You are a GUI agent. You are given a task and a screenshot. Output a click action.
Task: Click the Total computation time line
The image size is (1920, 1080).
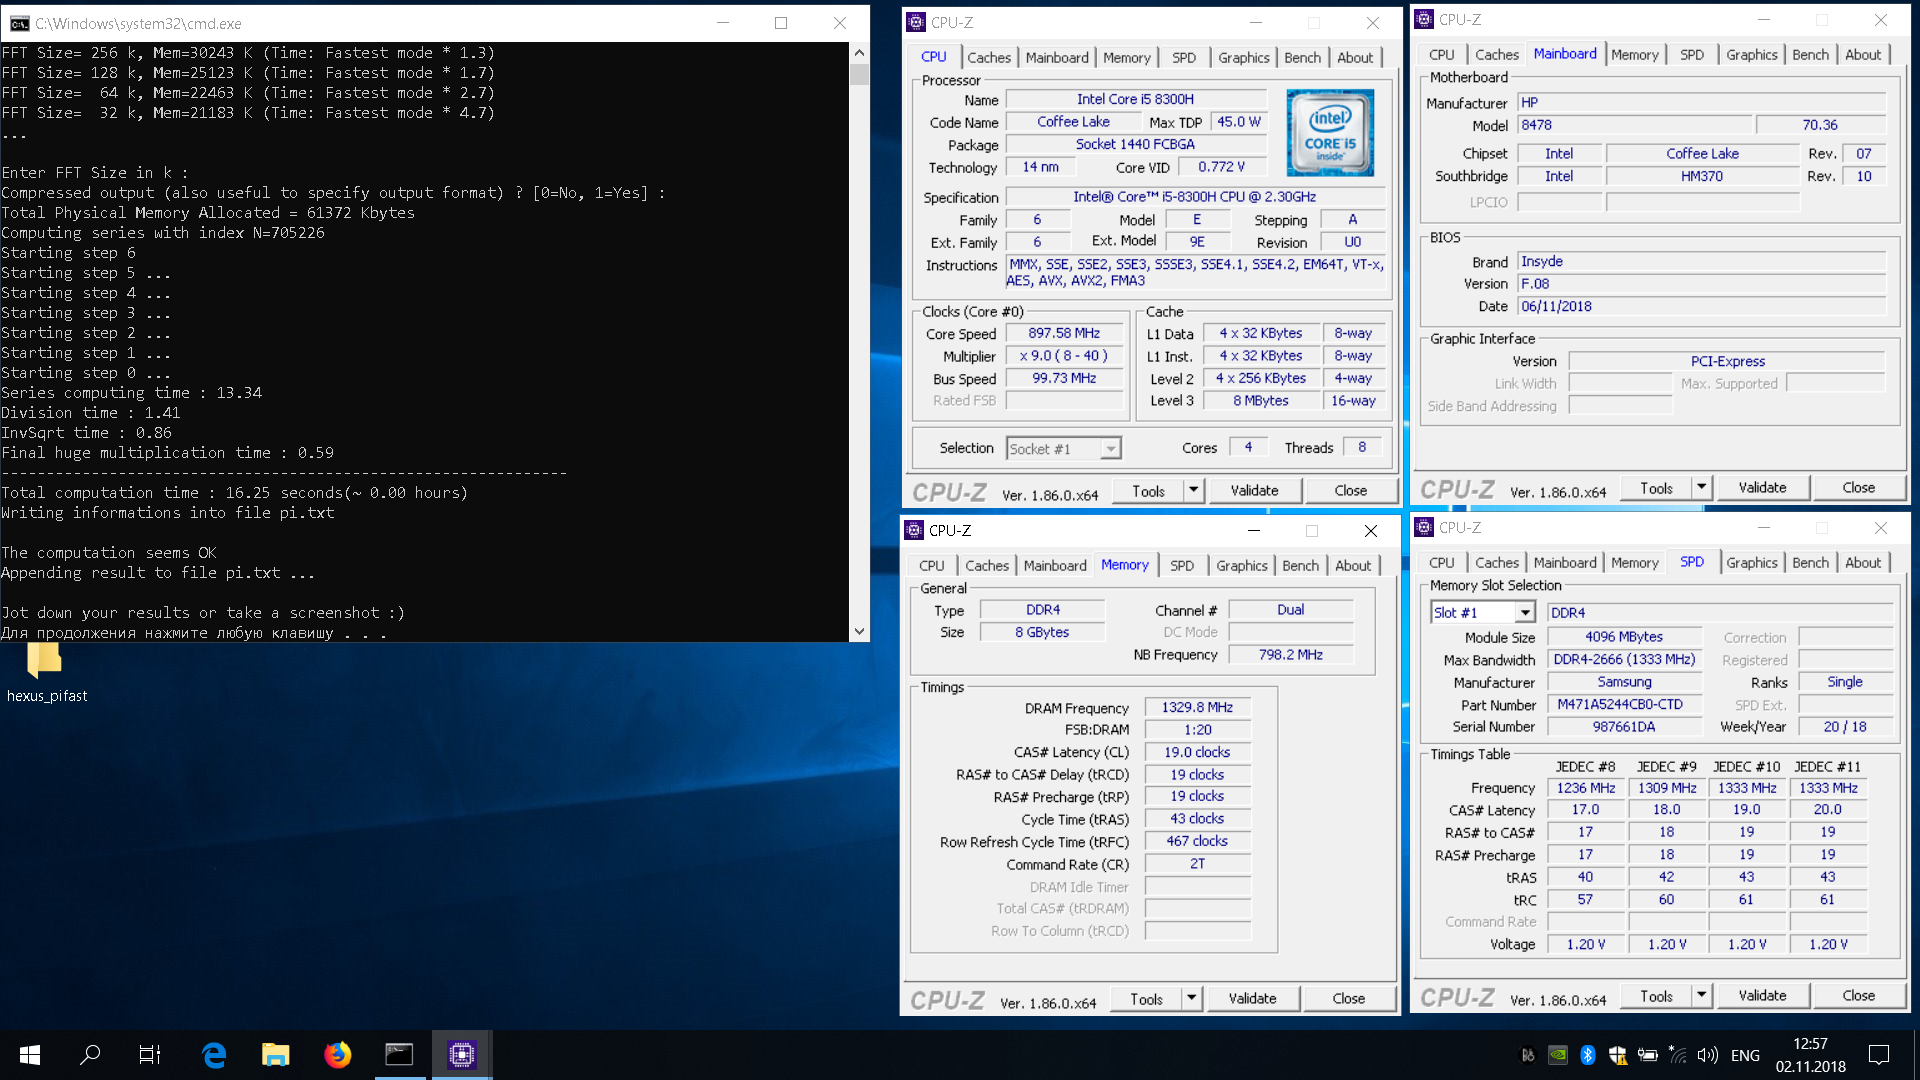(x=234, y=493)
